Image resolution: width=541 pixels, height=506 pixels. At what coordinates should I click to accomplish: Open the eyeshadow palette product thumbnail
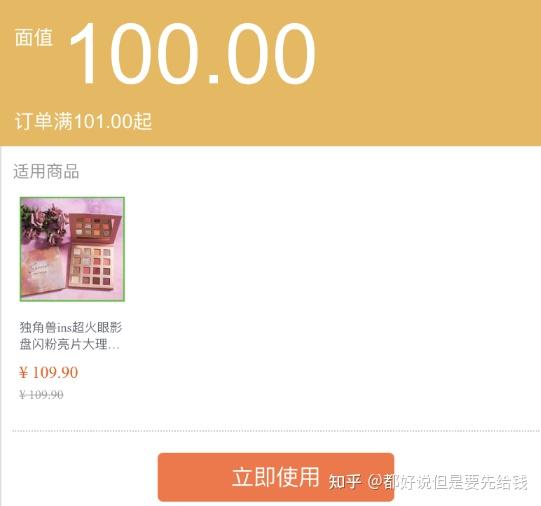point(72,249)
